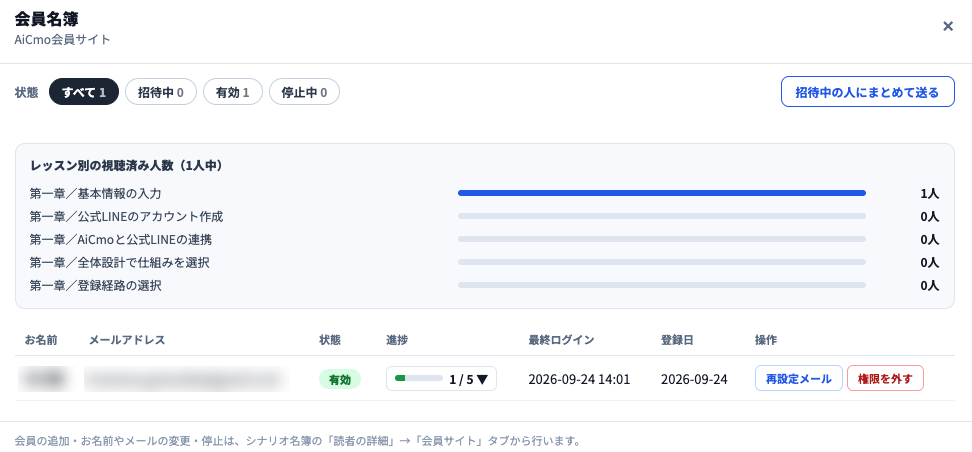
Task: Click lesson label 第一章／AiCmoと公式LINEの連携
Action: [121, 239]
